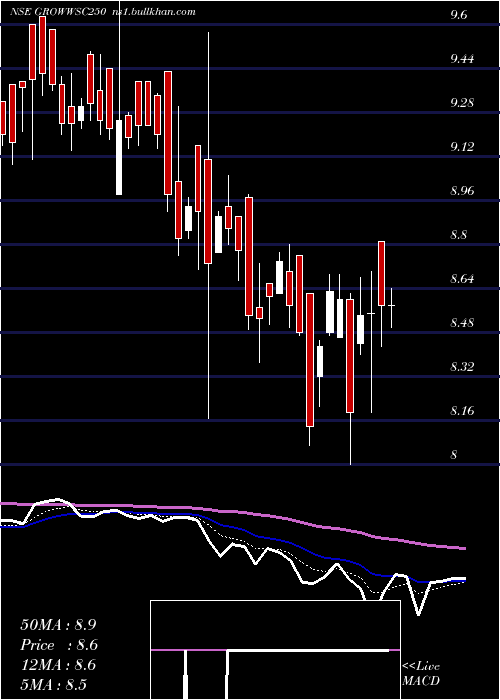The image size is (500, 700).
Task: Click the 12MA : 8.6 legend entry
Action: 58,665
